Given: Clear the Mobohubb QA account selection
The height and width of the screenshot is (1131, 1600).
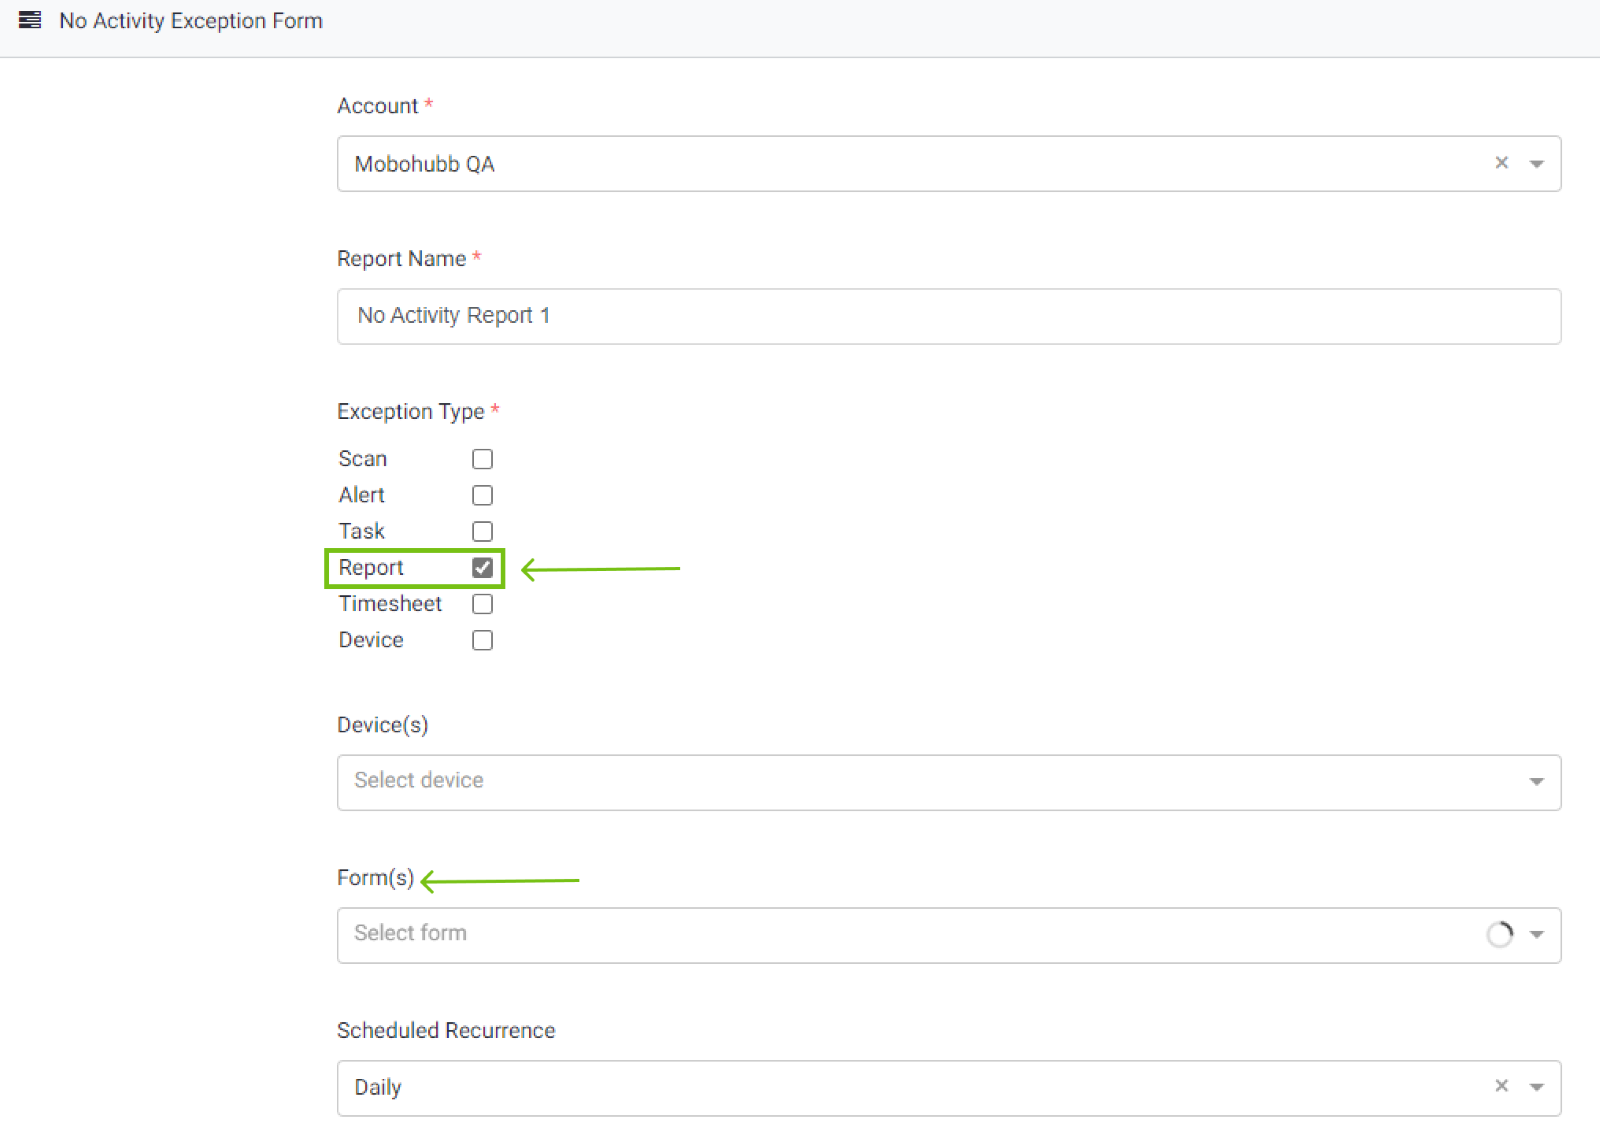Looking at the screenshot, I should pos(1501,163).
